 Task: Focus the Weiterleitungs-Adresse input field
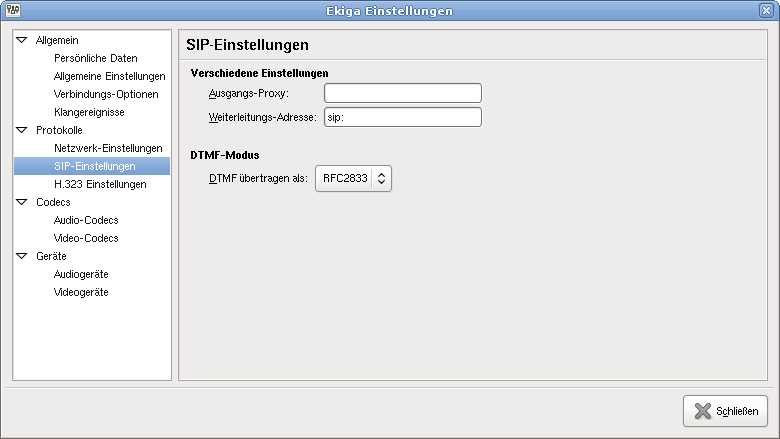(402, 117)
